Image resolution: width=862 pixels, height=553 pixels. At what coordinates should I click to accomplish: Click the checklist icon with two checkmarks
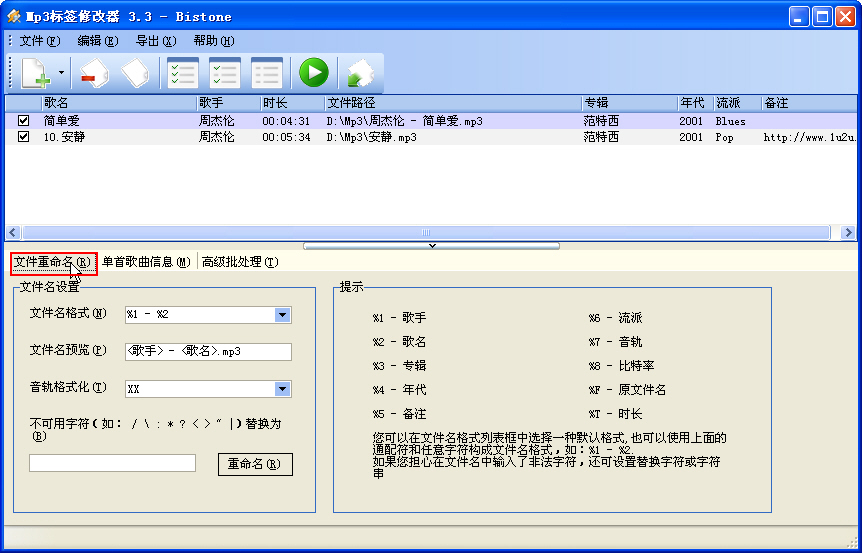224,73
